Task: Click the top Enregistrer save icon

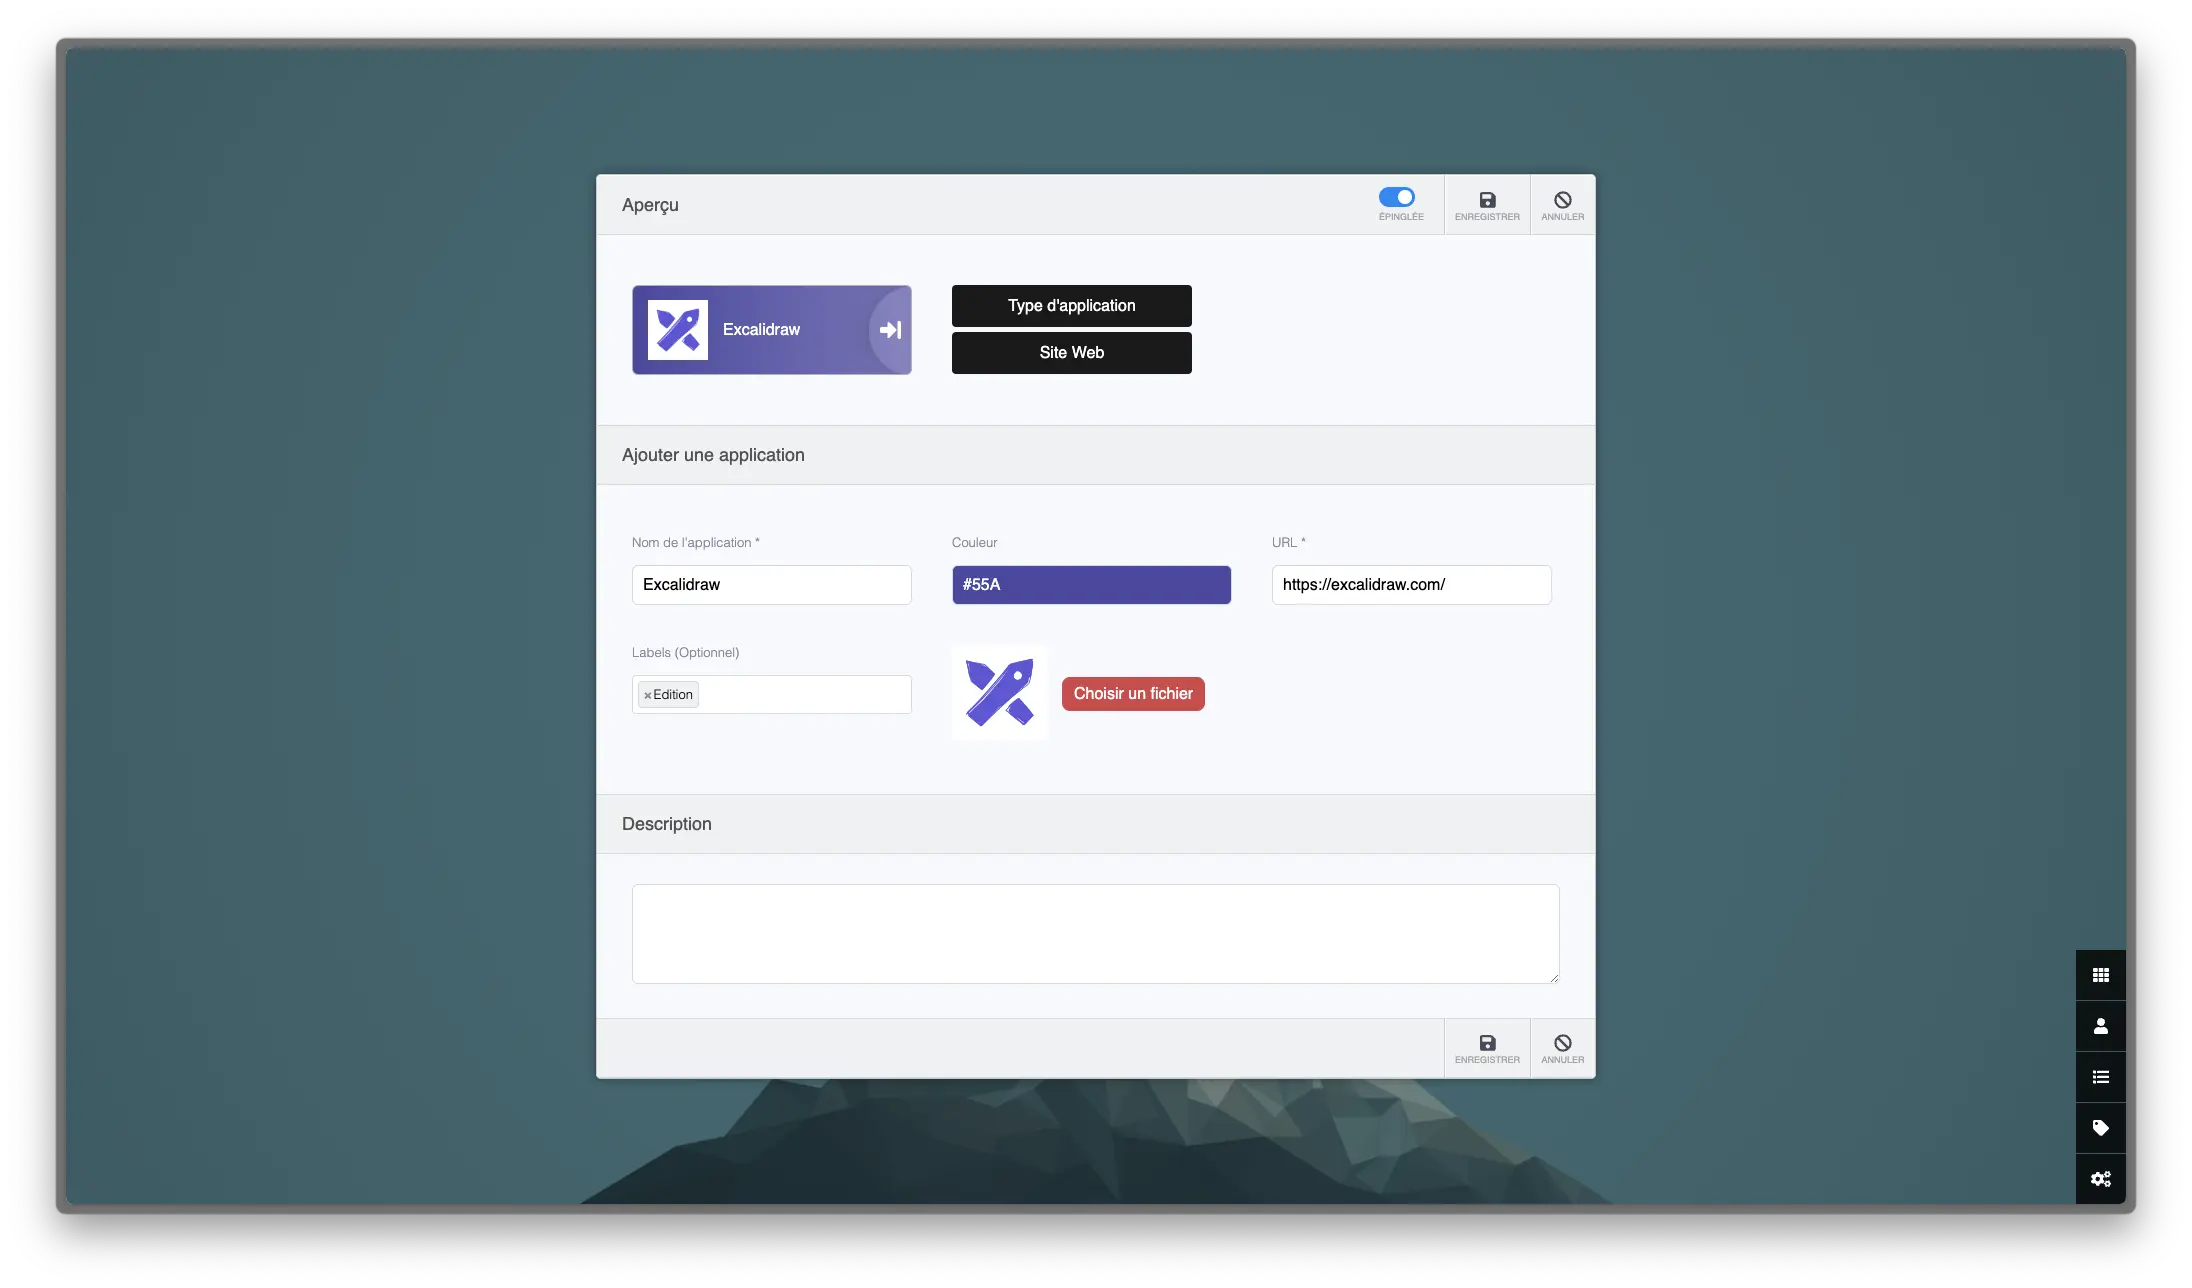Action: click(x=1487, y=200)
